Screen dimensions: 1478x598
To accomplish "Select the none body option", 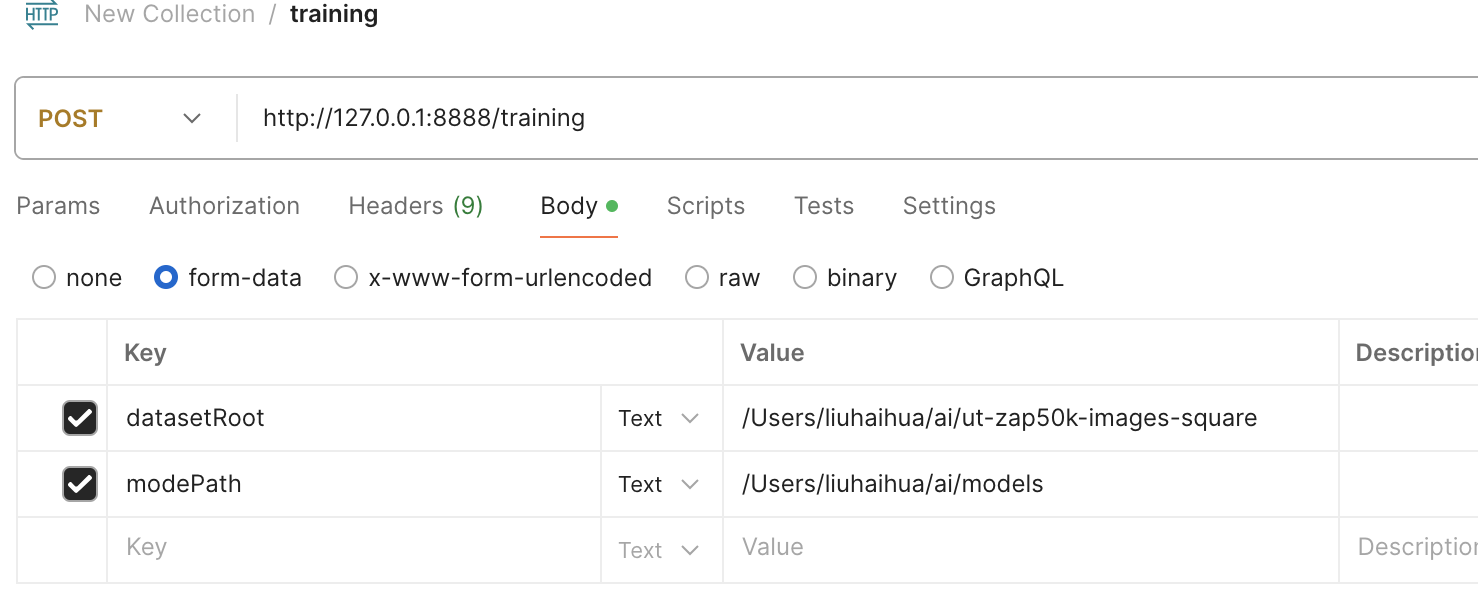I will point(44,278).
